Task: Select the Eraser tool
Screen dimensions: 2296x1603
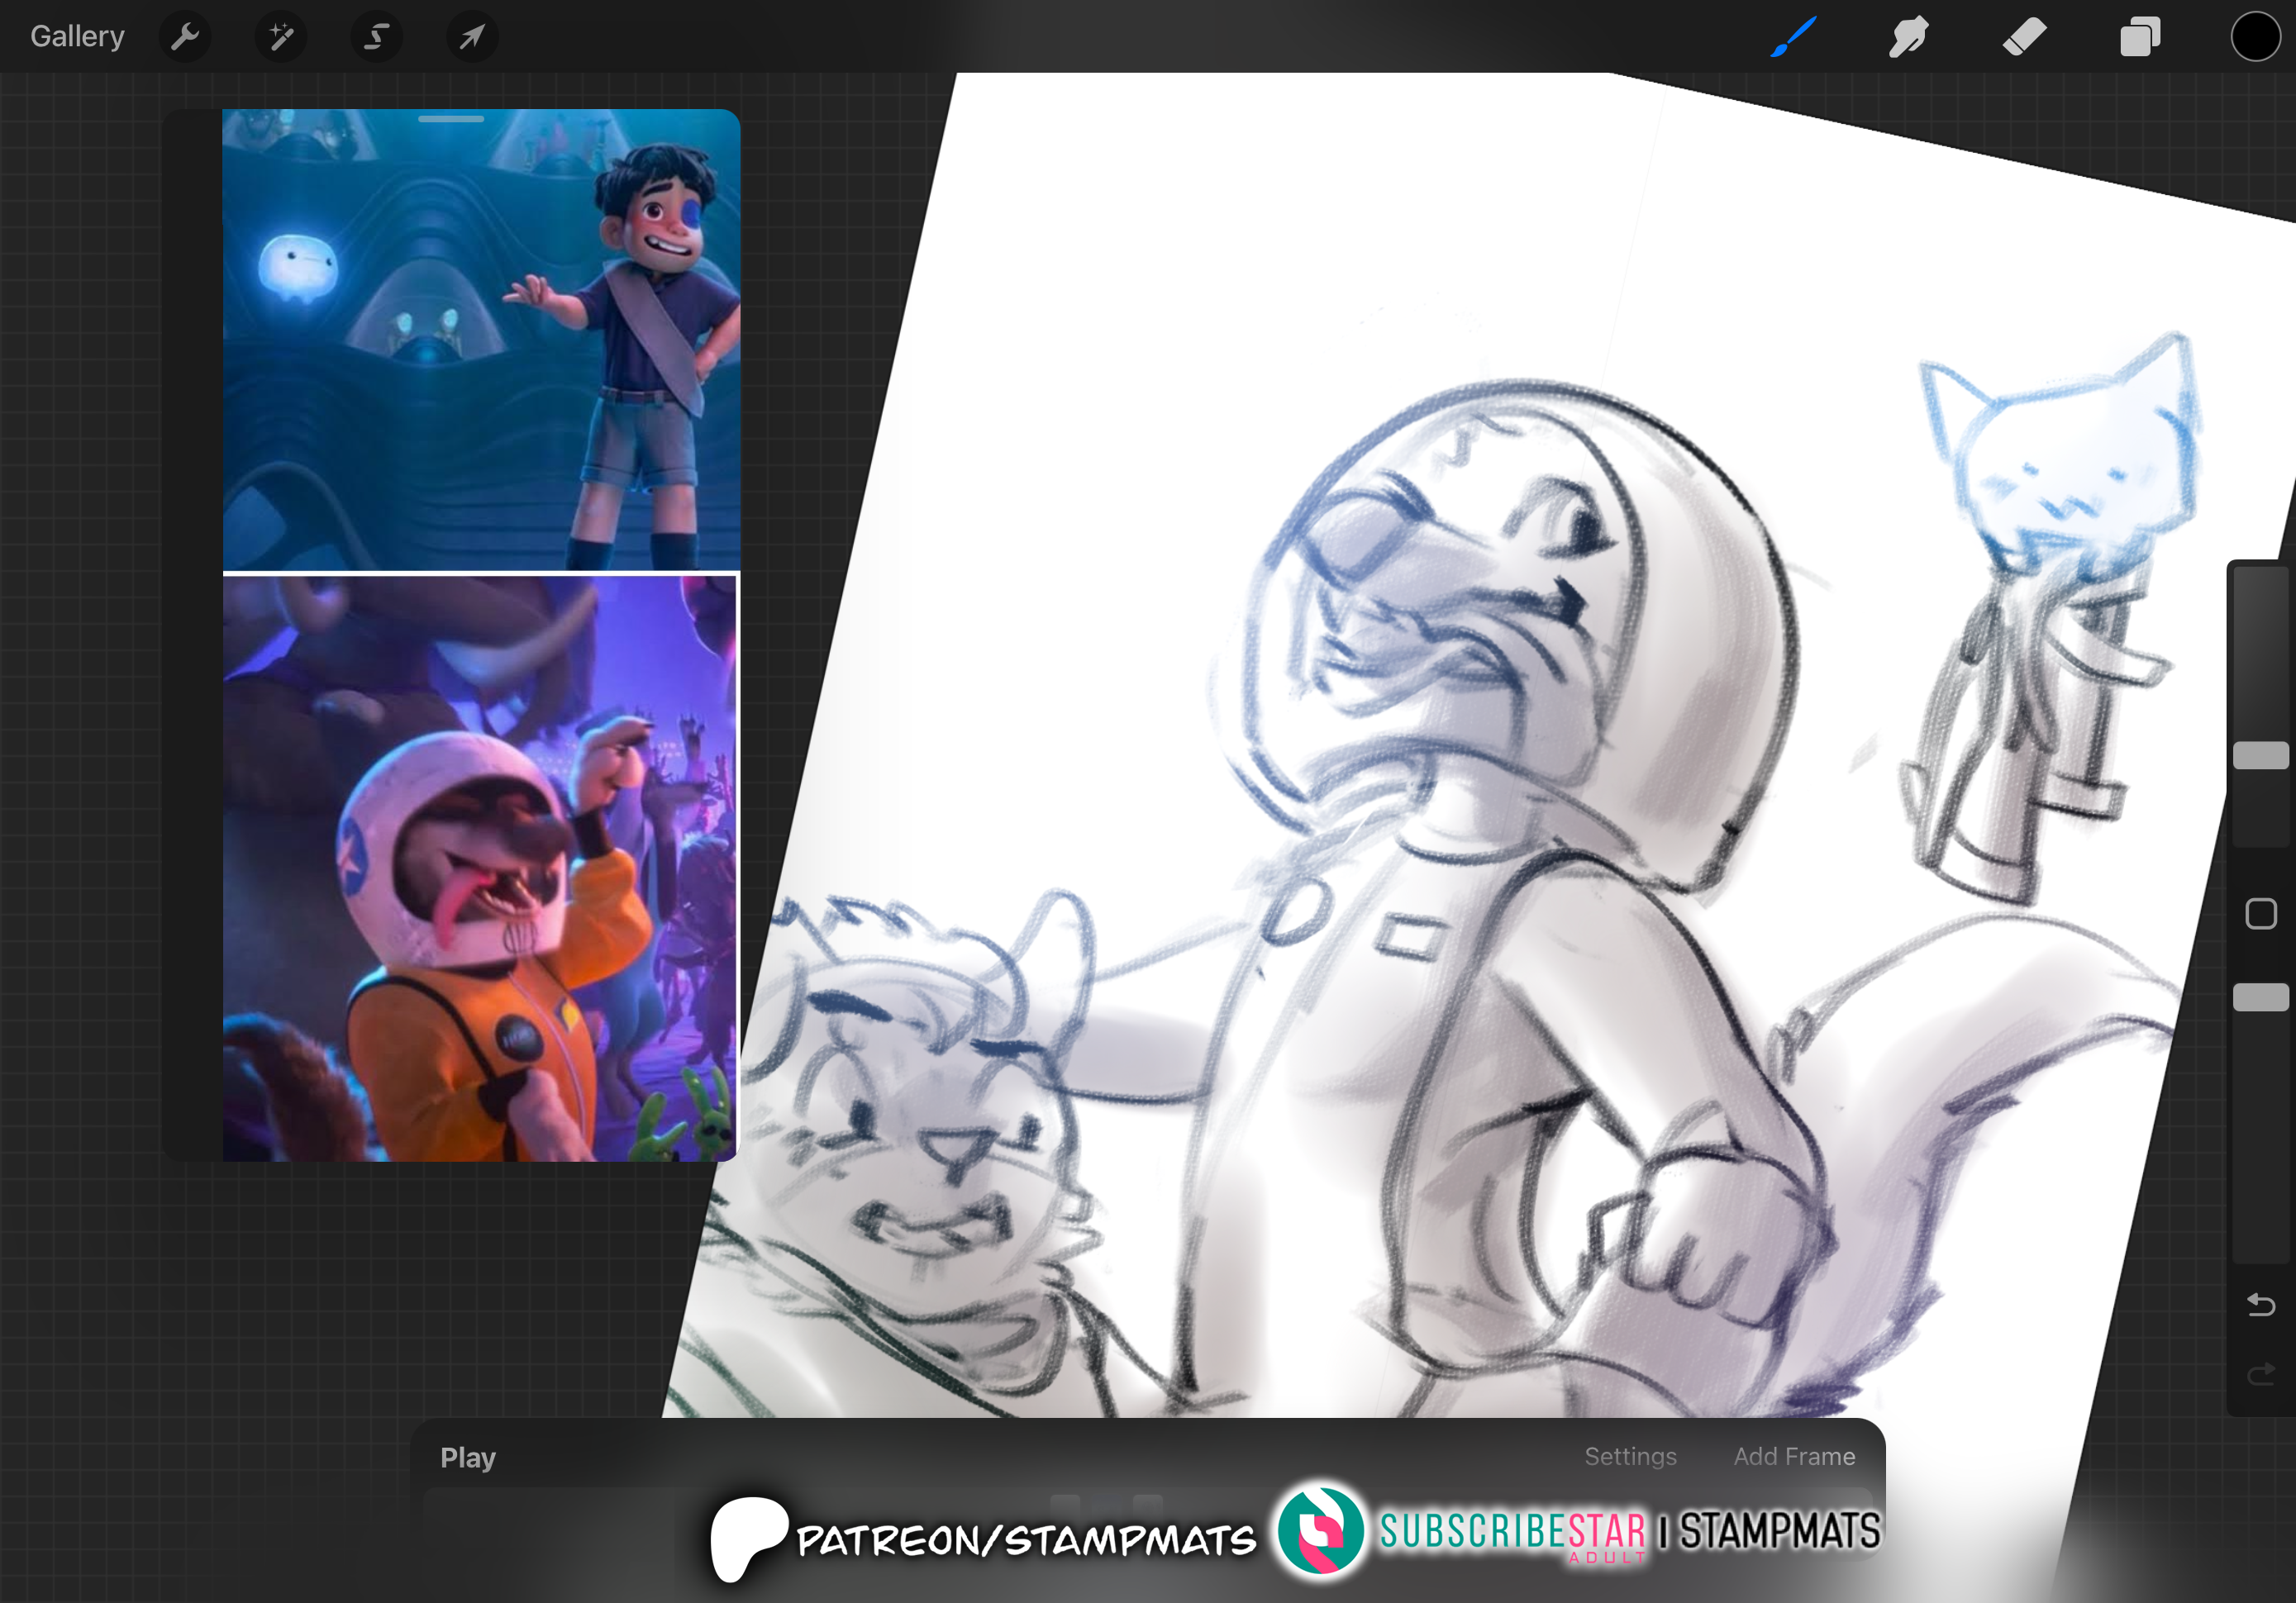Action: (x=2024, y=37)
